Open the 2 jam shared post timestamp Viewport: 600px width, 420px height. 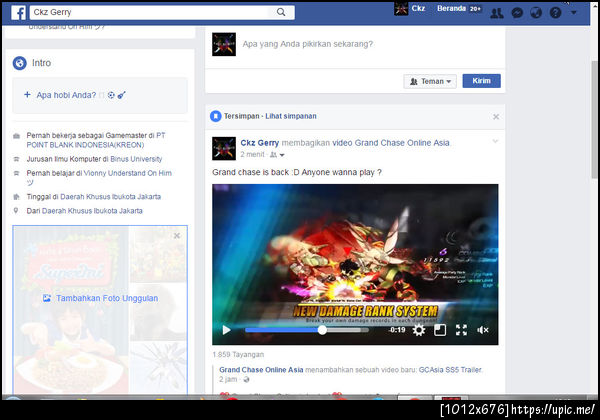(x=228, y=379)
